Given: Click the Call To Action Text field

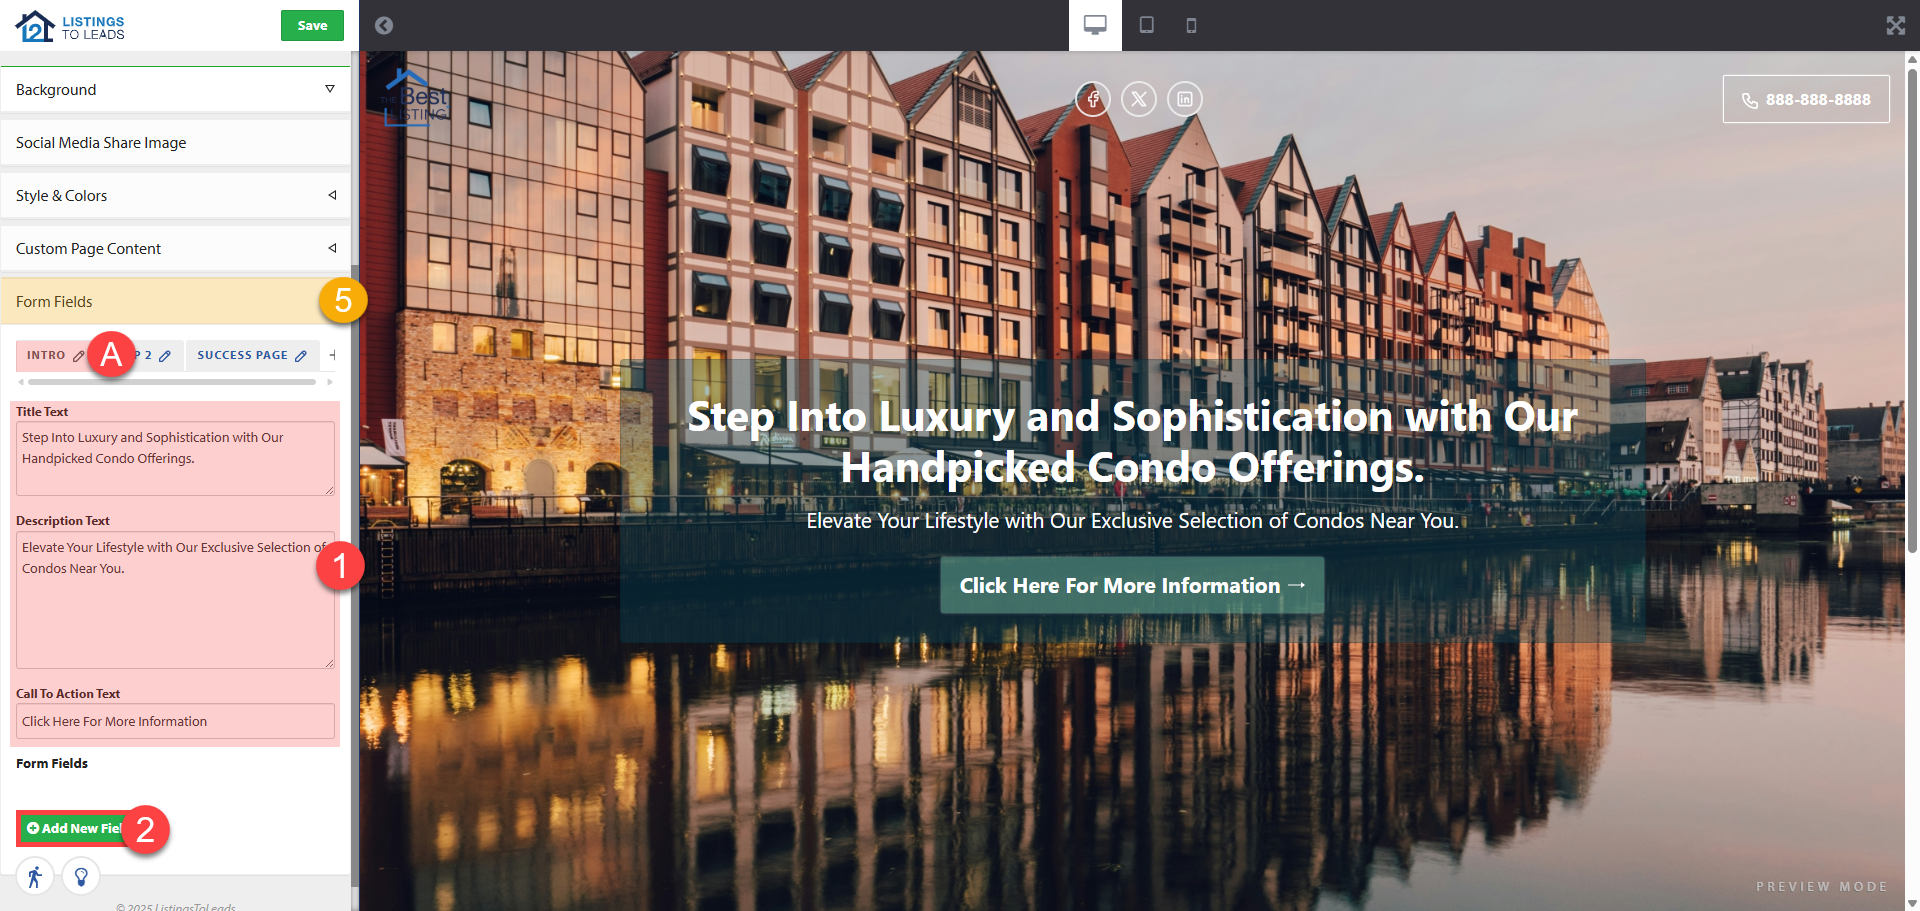Looking at the screenshot, I should click(175, 721).
